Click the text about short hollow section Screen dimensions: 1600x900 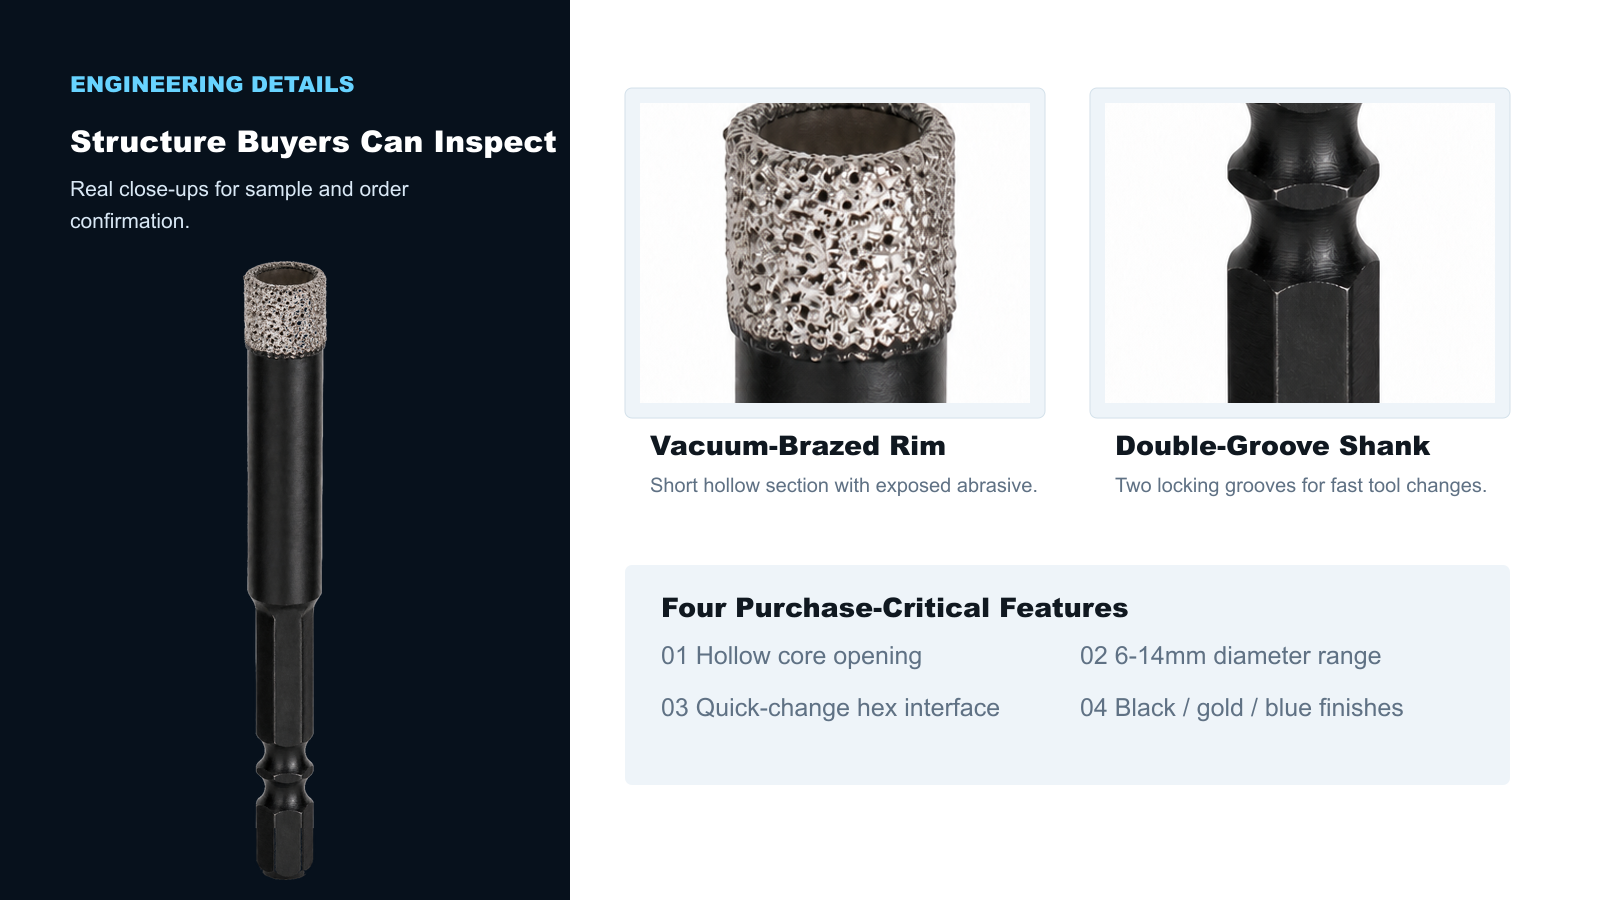(843, 485)
